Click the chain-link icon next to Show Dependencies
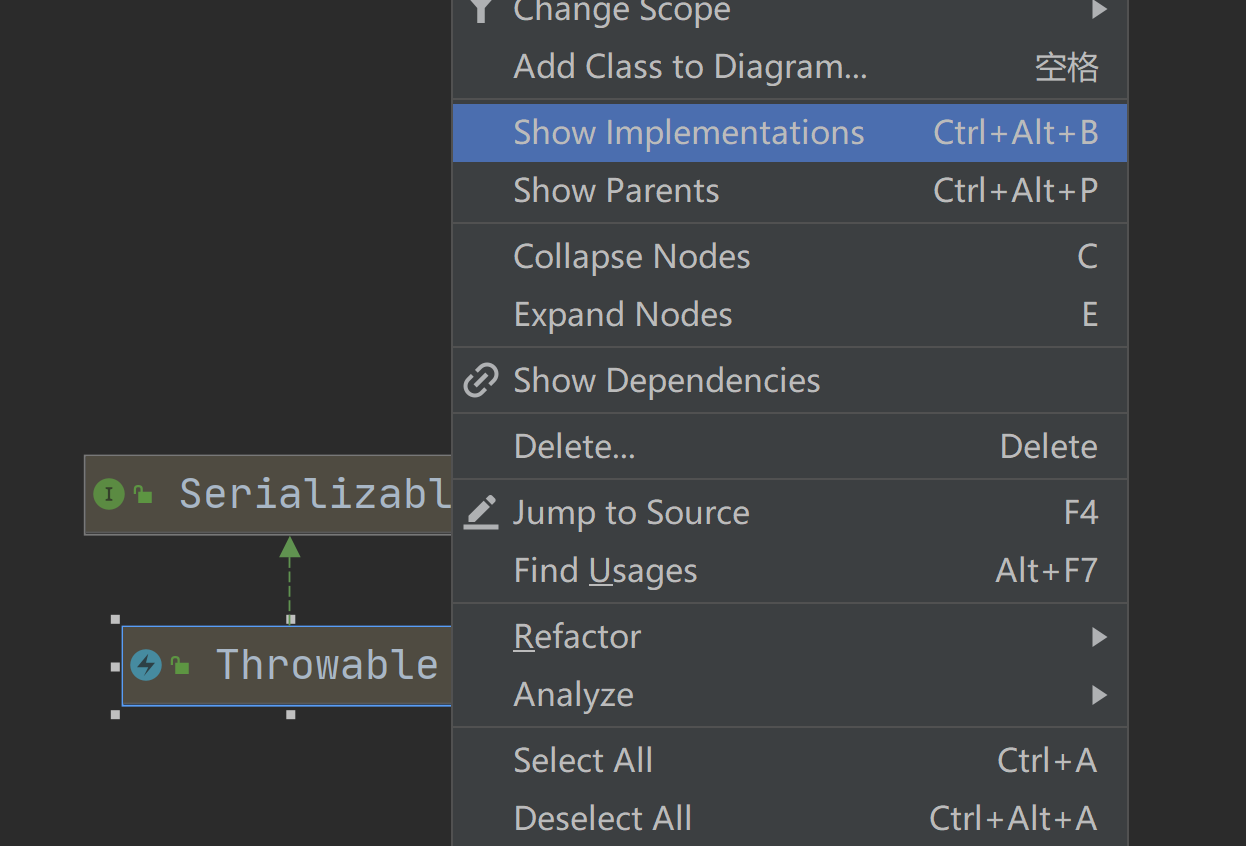Viewport: 1246px width, 846px height. point(481,380)
